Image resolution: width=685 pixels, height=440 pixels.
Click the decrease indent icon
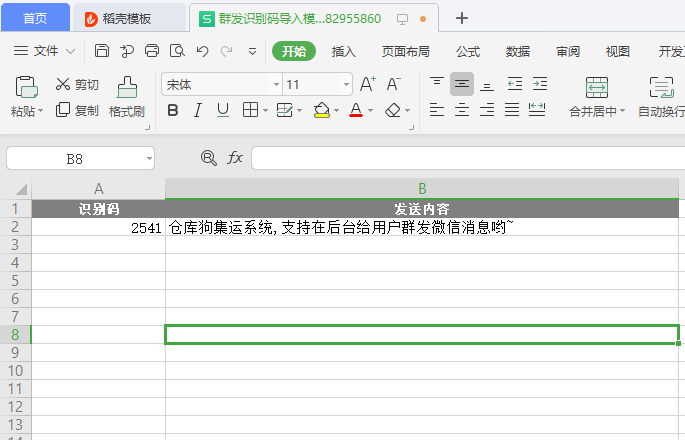pyautogui.click(x=515, y=83)
